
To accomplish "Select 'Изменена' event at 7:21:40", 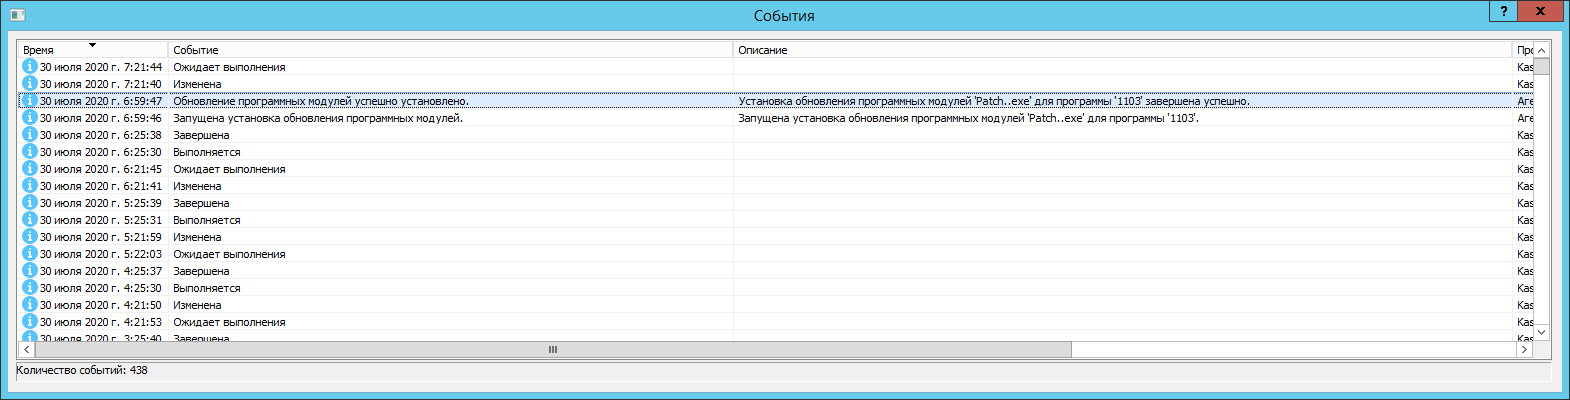I will (x=197, y=84).
